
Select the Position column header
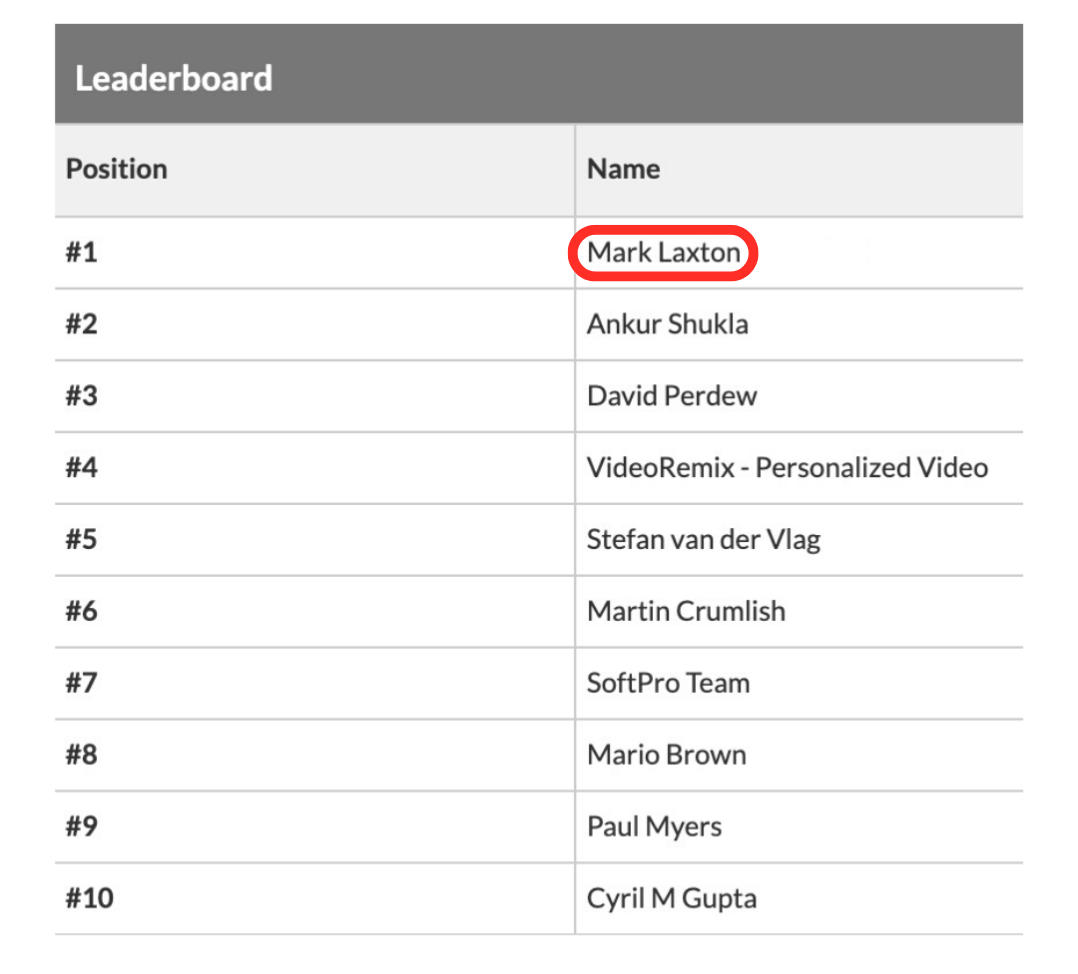(x=116, y=169)
